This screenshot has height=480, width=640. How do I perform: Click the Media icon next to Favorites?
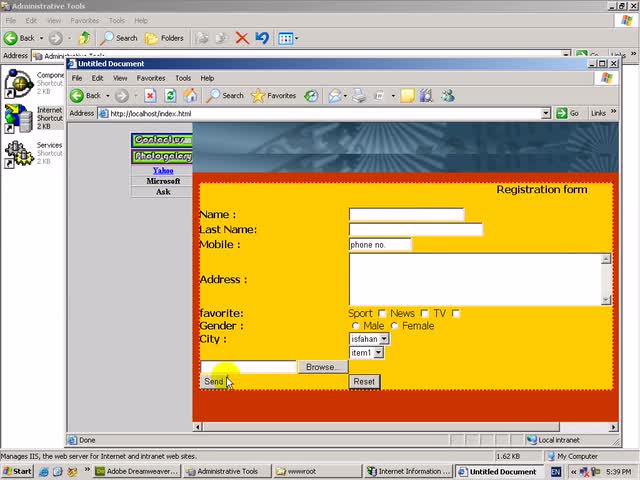click(311, 96)
